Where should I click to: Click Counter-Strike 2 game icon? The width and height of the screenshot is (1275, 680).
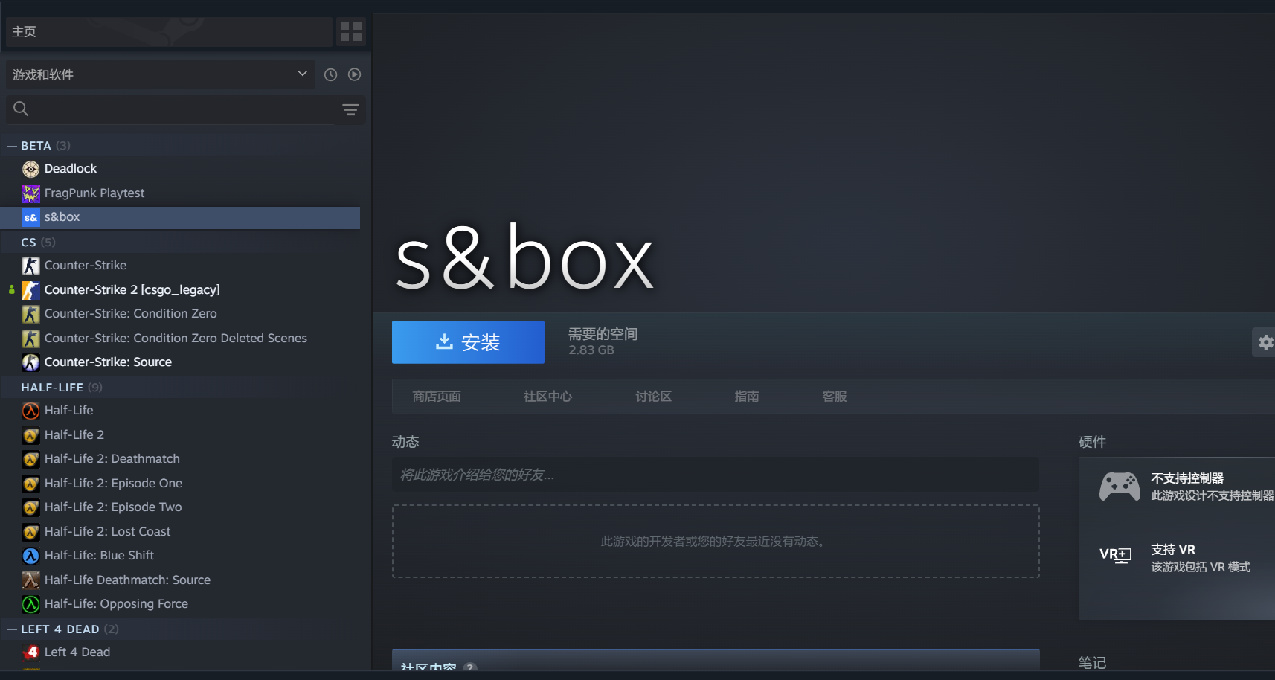click(x=31, y=290)
